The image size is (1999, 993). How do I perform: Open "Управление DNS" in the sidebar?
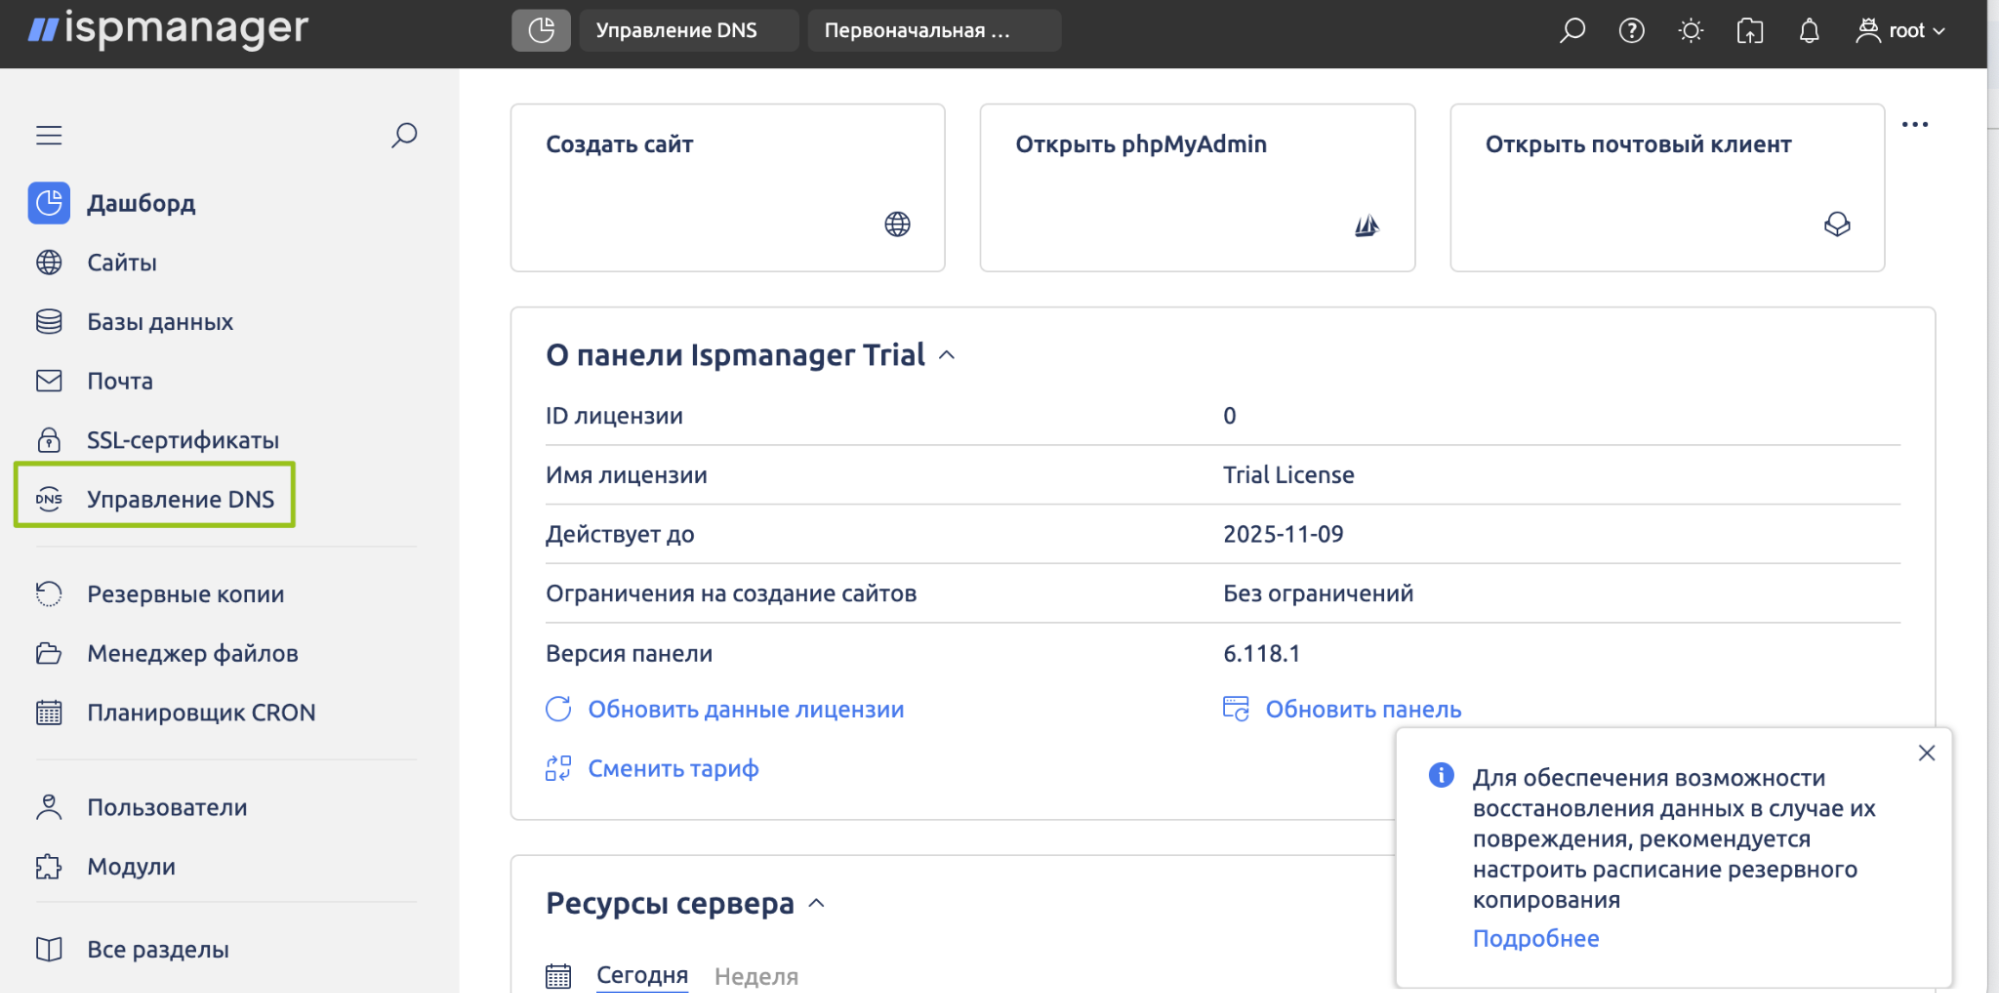click(180, 499)
